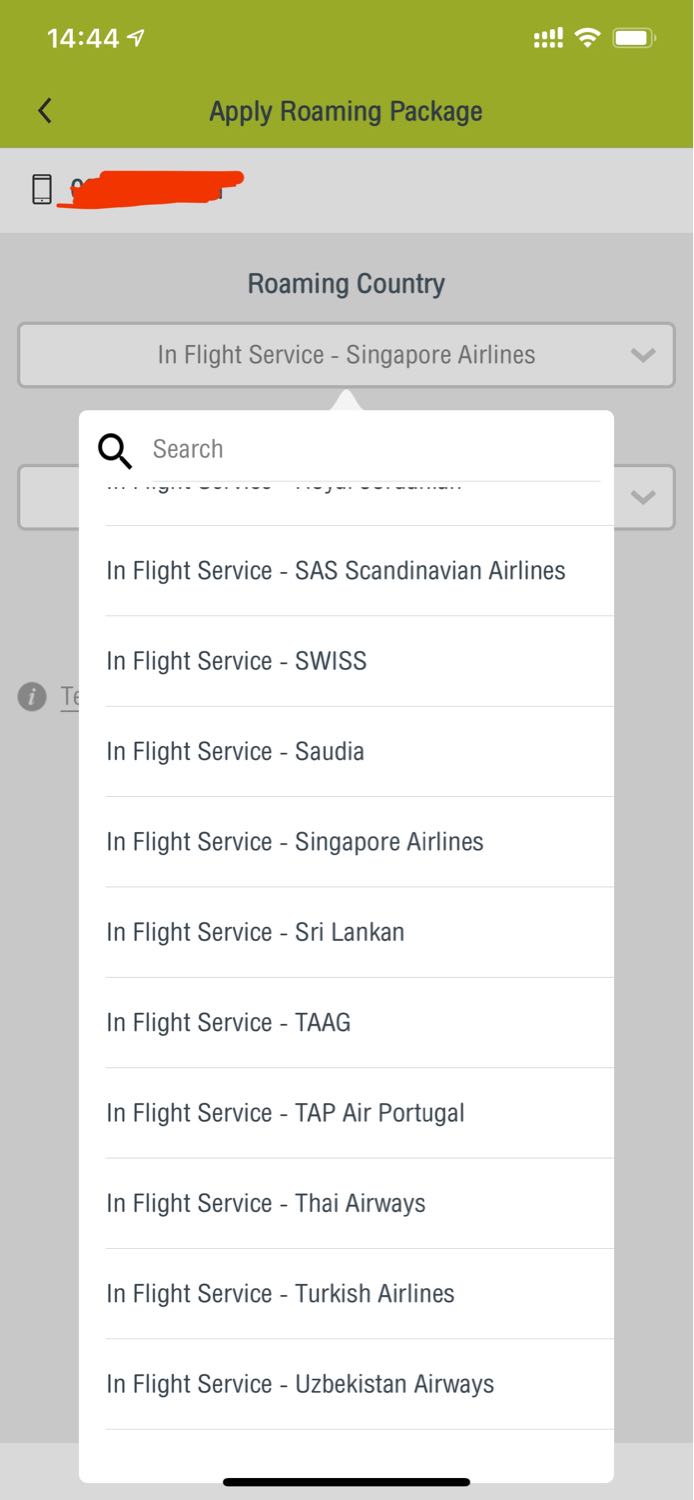Tap the battery status icon
694x1500 pixels.
pyautogui.click(x=634, y=39)
